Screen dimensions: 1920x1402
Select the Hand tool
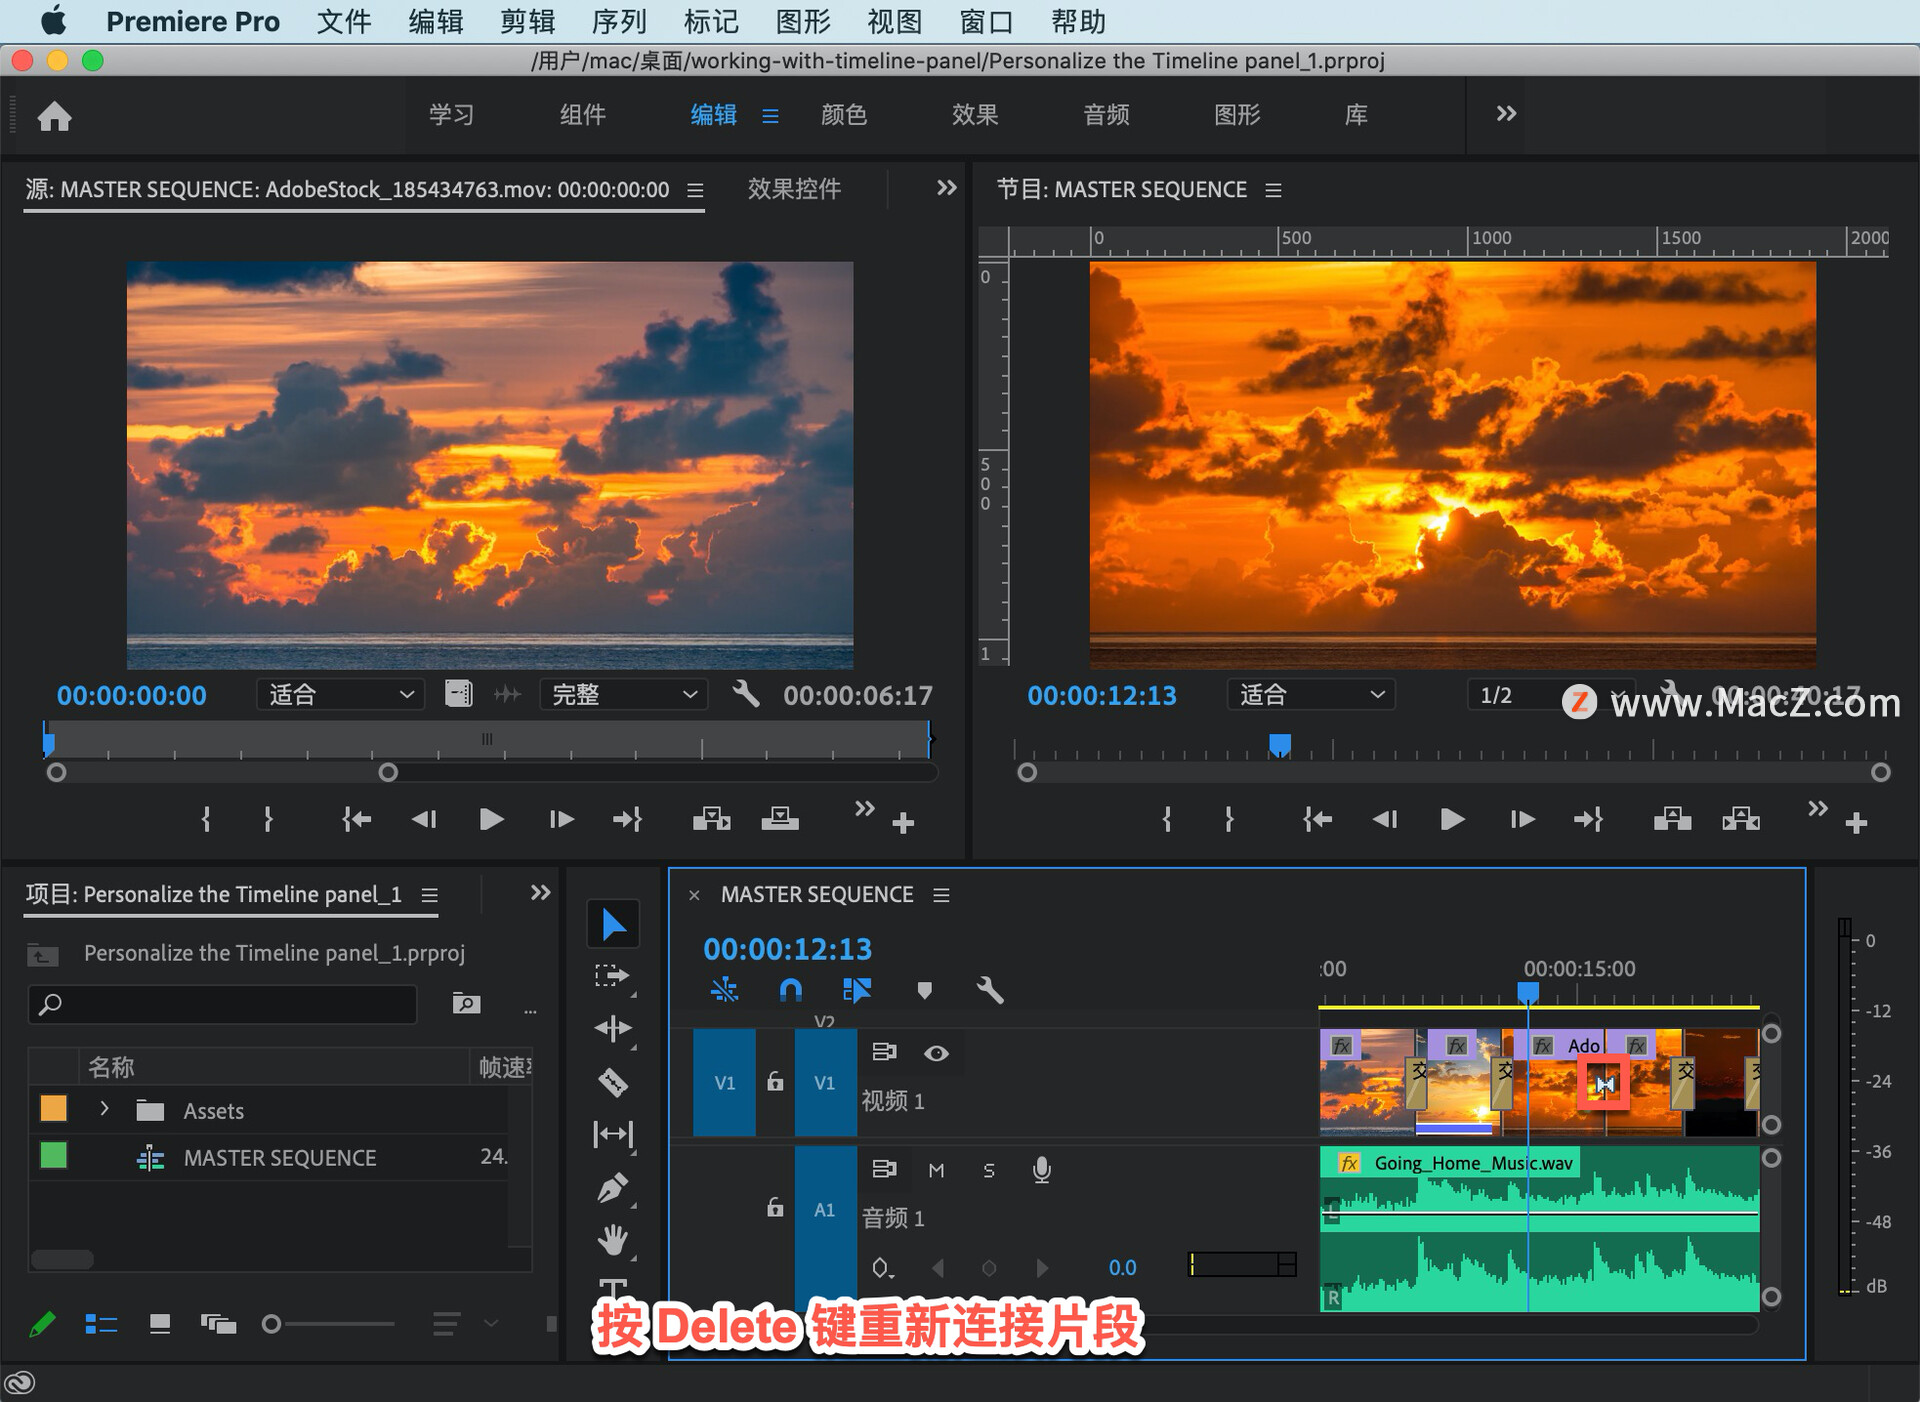tap(612, 1241)
